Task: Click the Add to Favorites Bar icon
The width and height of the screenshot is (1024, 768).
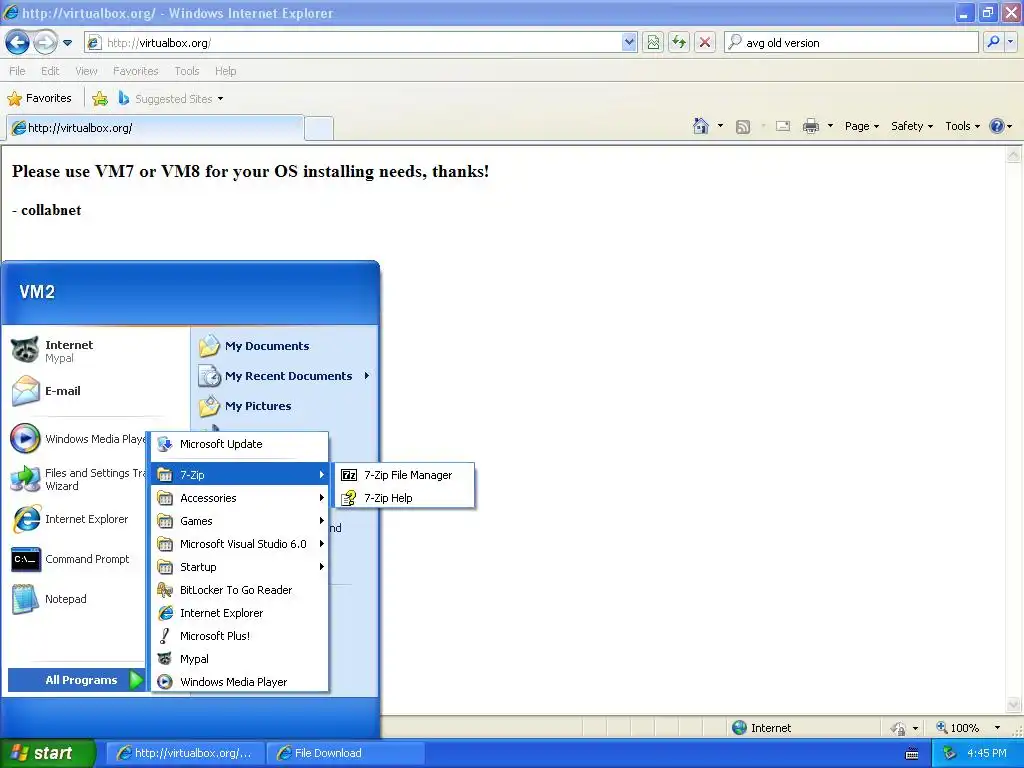Action: point(100,99)
